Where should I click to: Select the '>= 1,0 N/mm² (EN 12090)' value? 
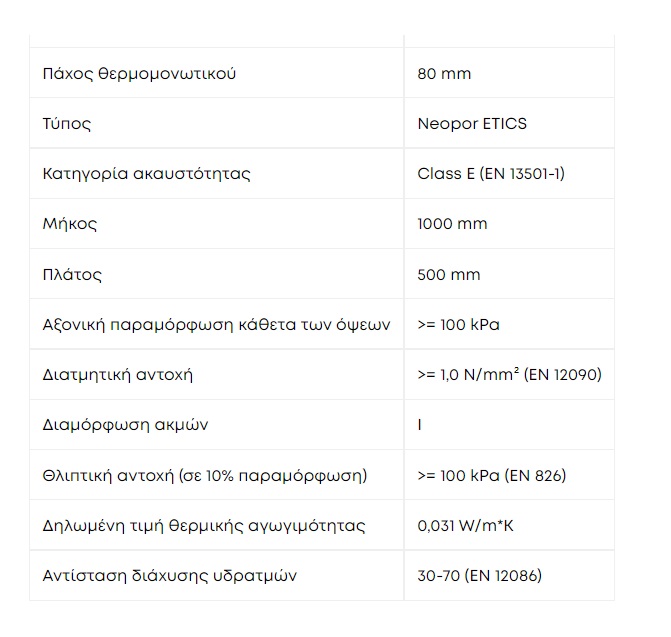click(x=510, y=375)
